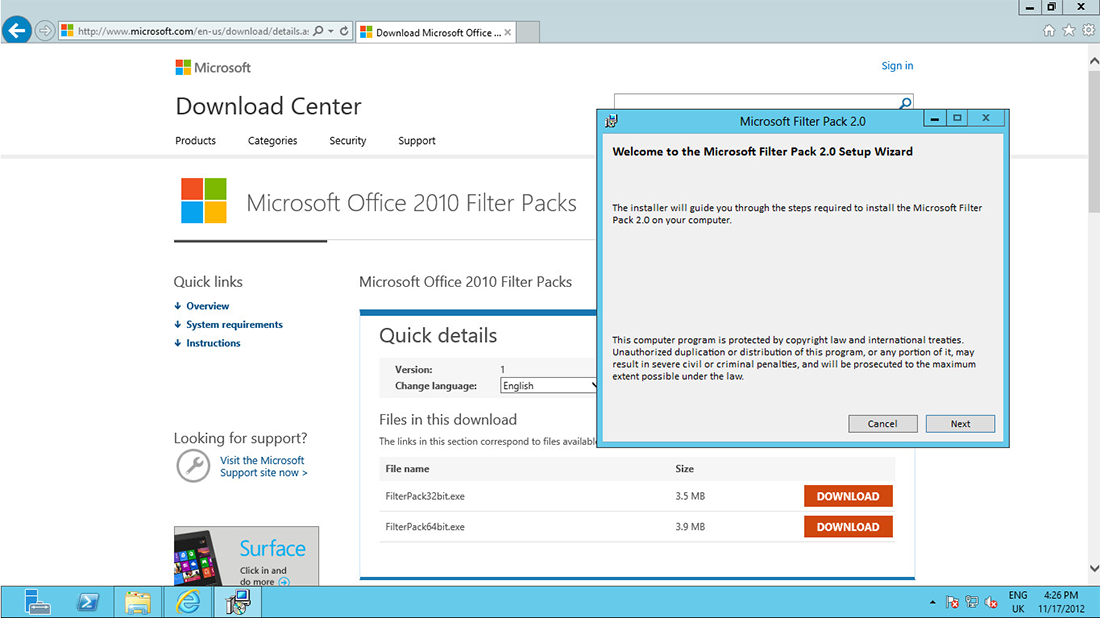The height and width of the screenshot is (618, 1100).
Task: Click the browser address bar URL
Action: [x=193, y=31]
